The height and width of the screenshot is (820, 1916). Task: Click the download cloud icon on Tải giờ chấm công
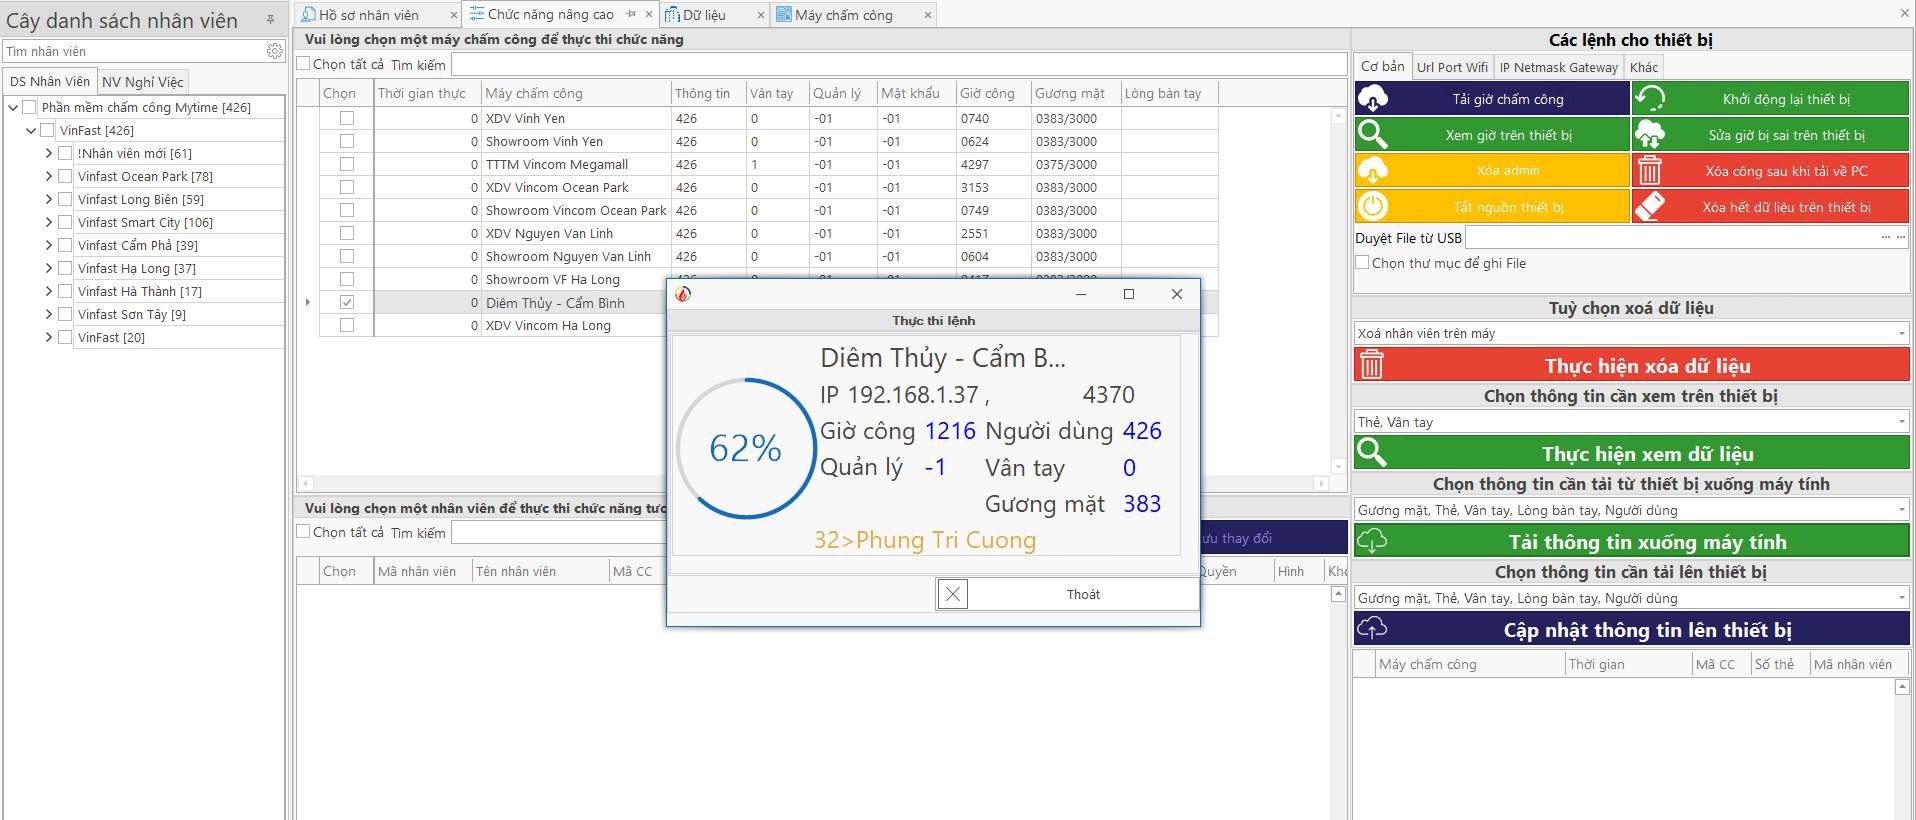click(1373, 99)
